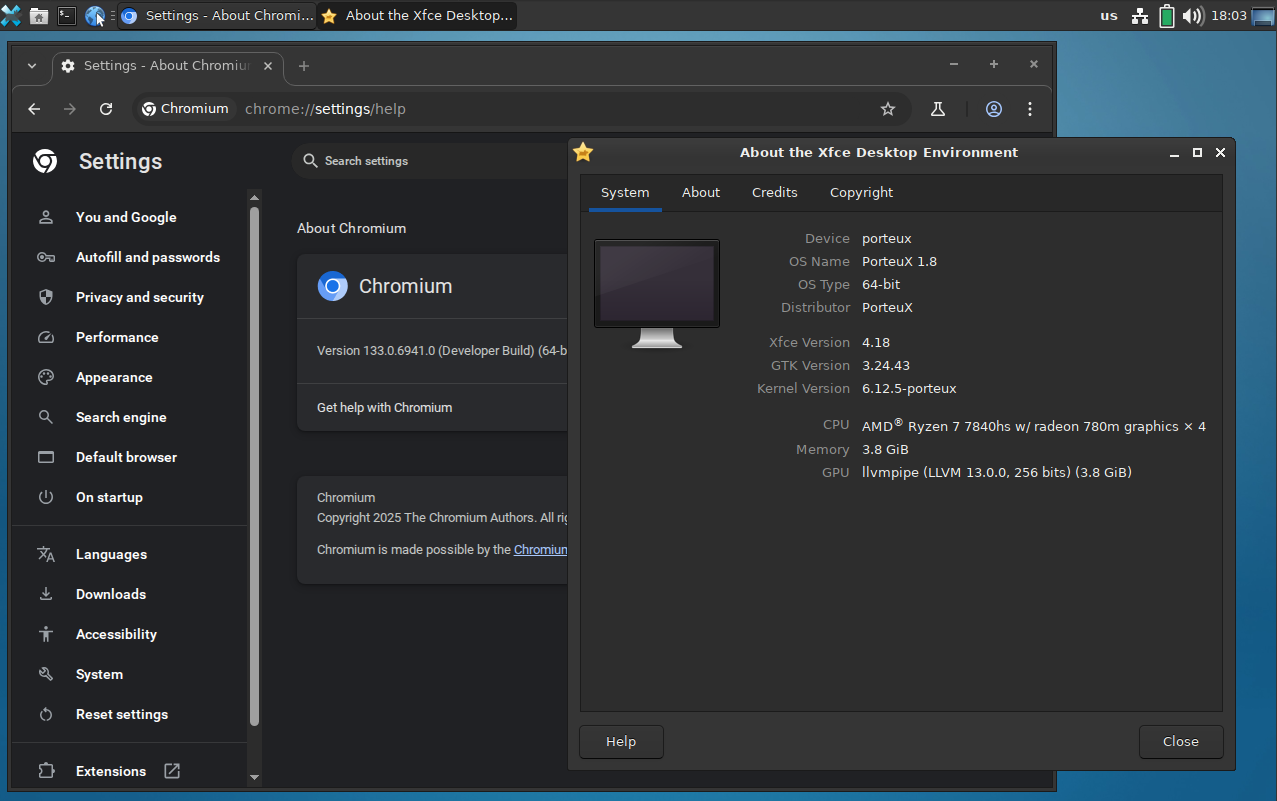Click the OS Name value PorteuX 1.8
The image size is (1277, 801).
(899, 261)
